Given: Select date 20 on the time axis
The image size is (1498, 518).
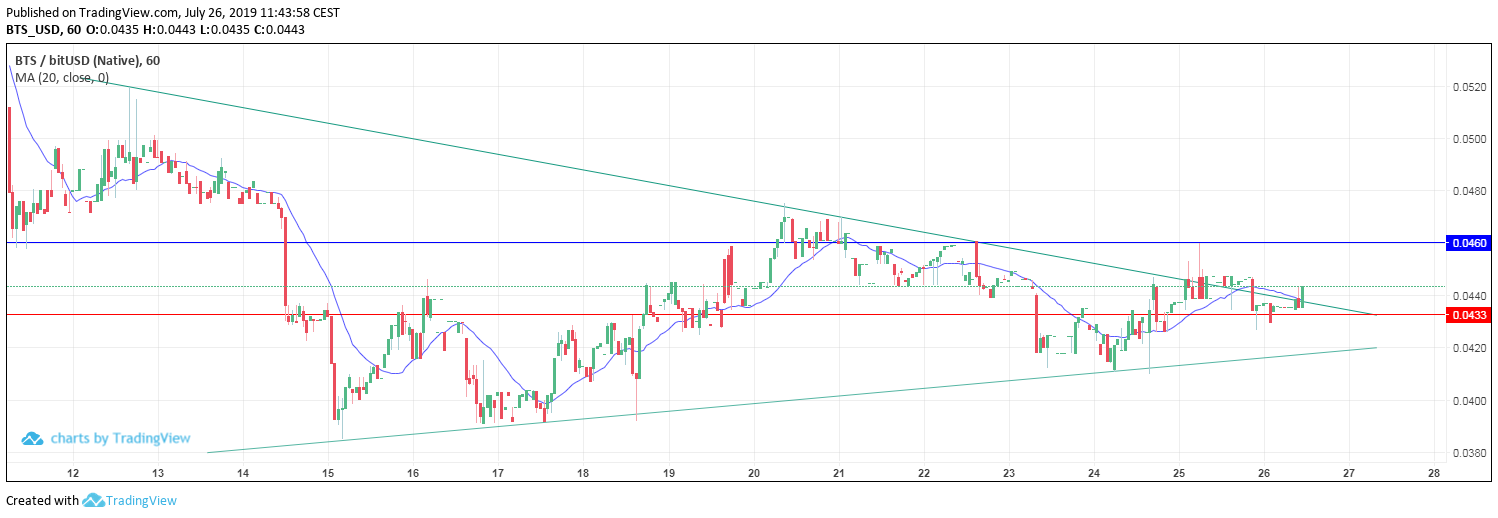Looking at the screenshot, I should (x=754, y=473).
